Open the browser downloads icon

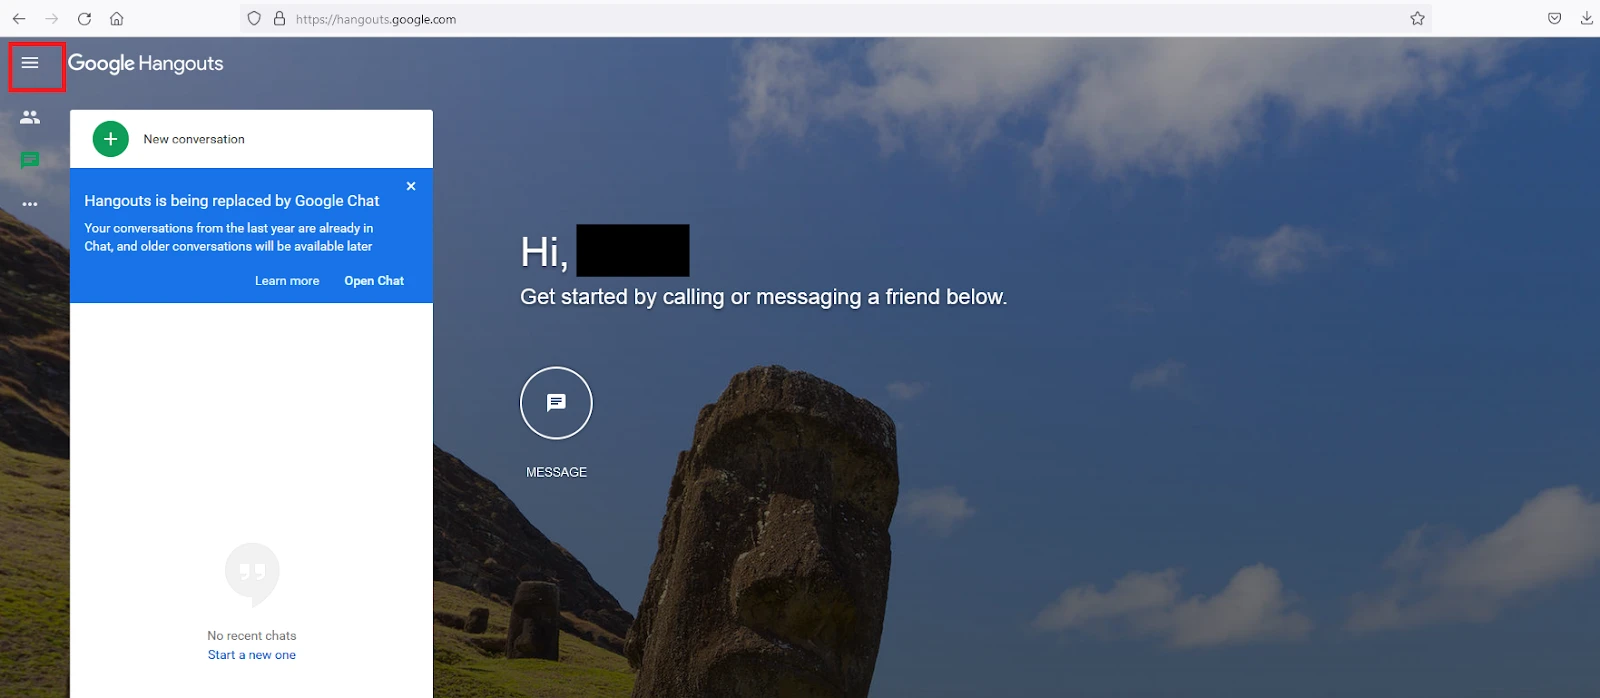pos(1586,18)
